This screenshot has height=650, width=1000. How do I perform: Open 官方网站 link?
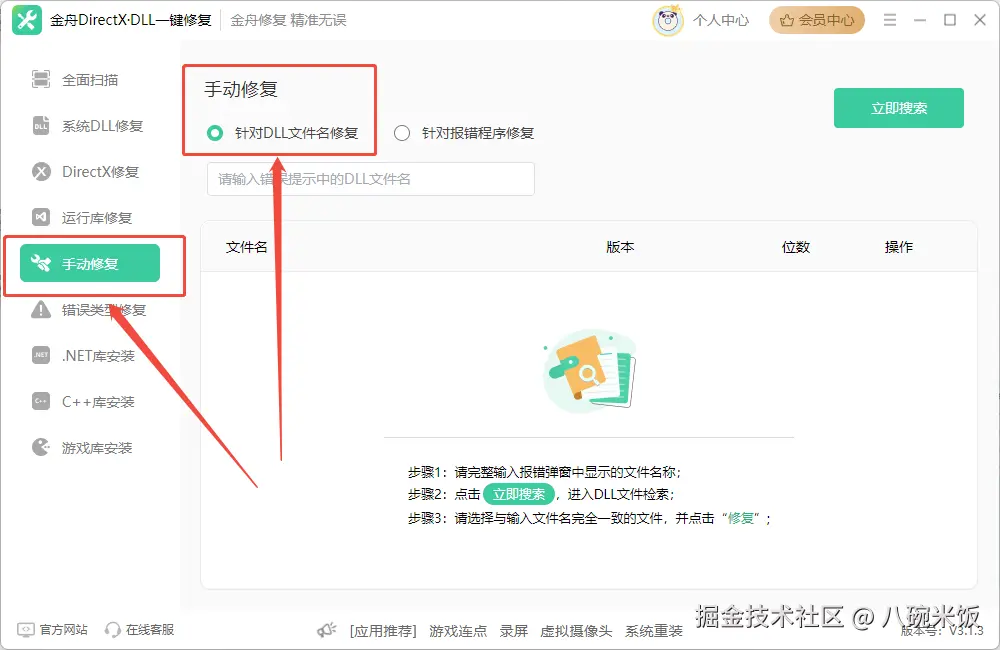(x=63, y=630)
